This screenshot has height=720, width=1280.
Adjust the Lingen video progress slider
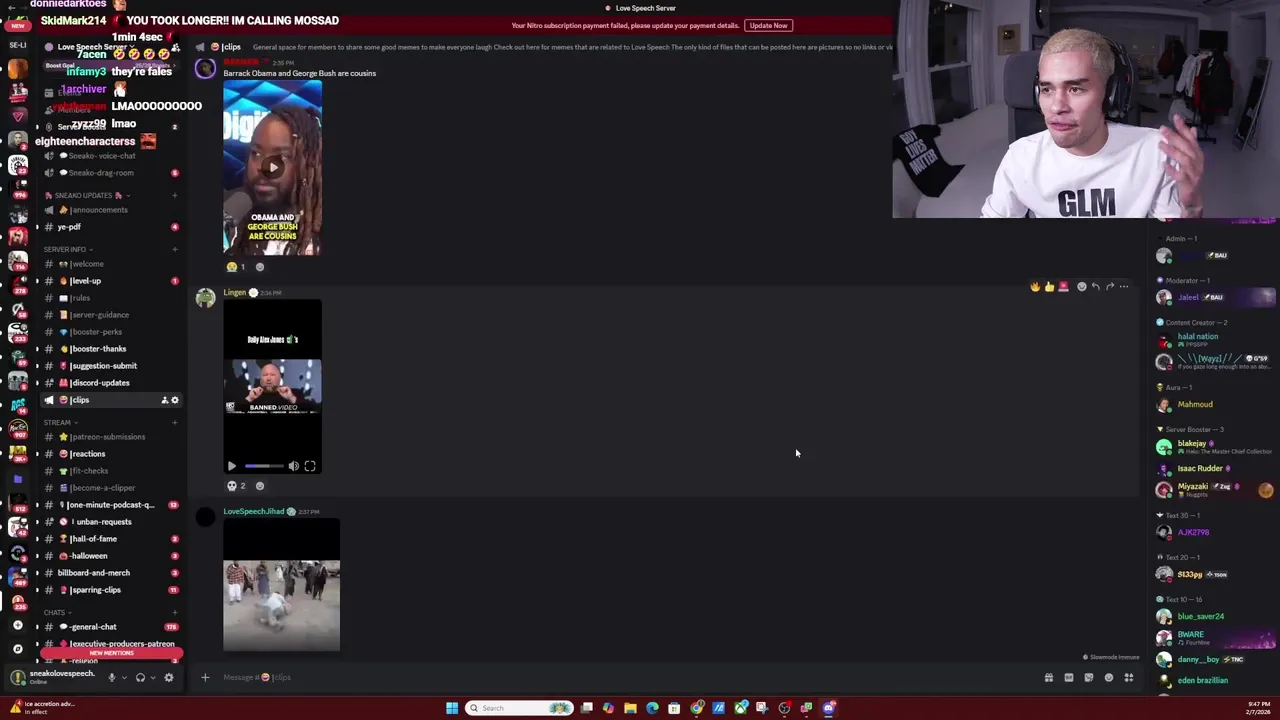pos(264,466)
